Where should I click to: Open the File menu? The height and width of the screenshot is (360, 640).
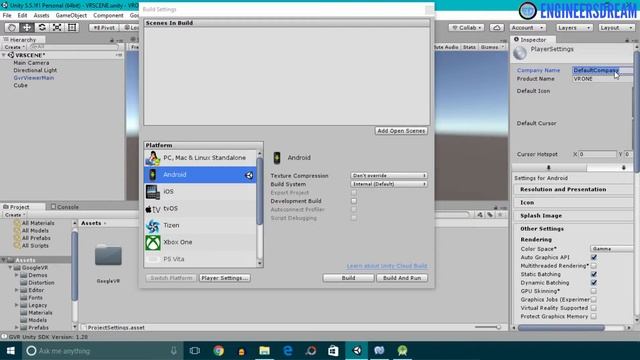[x=7, y=16]
